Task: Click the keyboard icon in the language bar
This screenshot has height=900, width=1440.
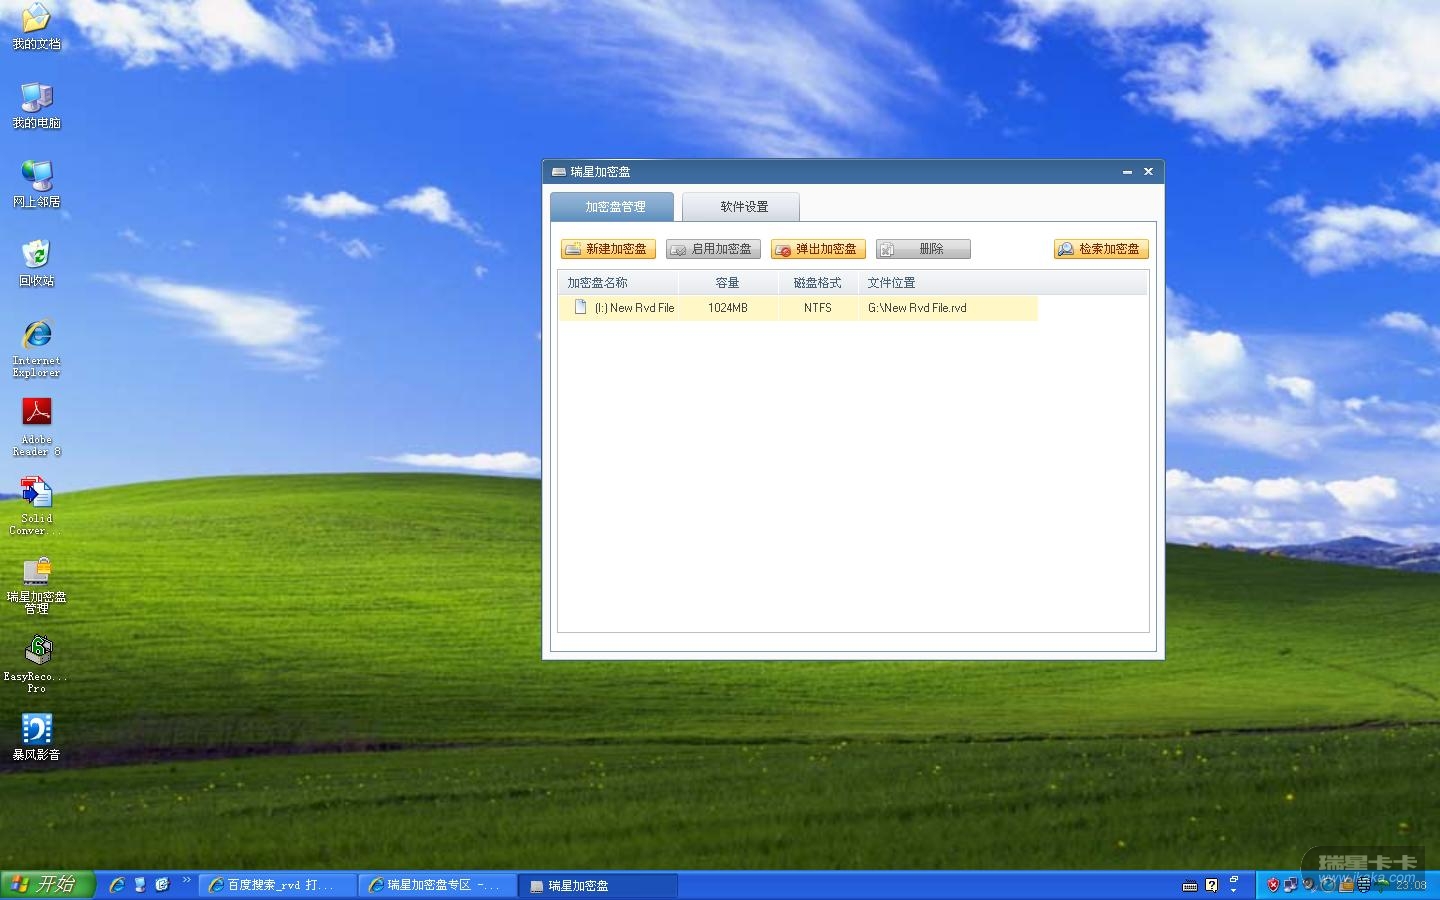Action: [1190, 885]
